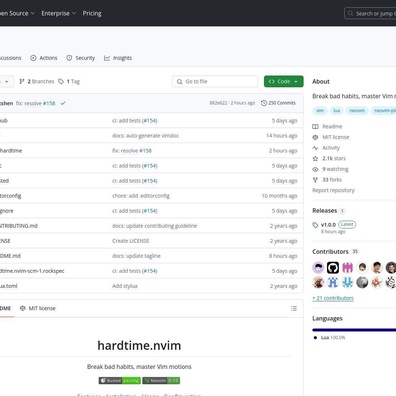The width and height of the screenshot is (396, 396).
Task: Click the Security shield icon
Action: pyautogui.click(x=69, y=58)
